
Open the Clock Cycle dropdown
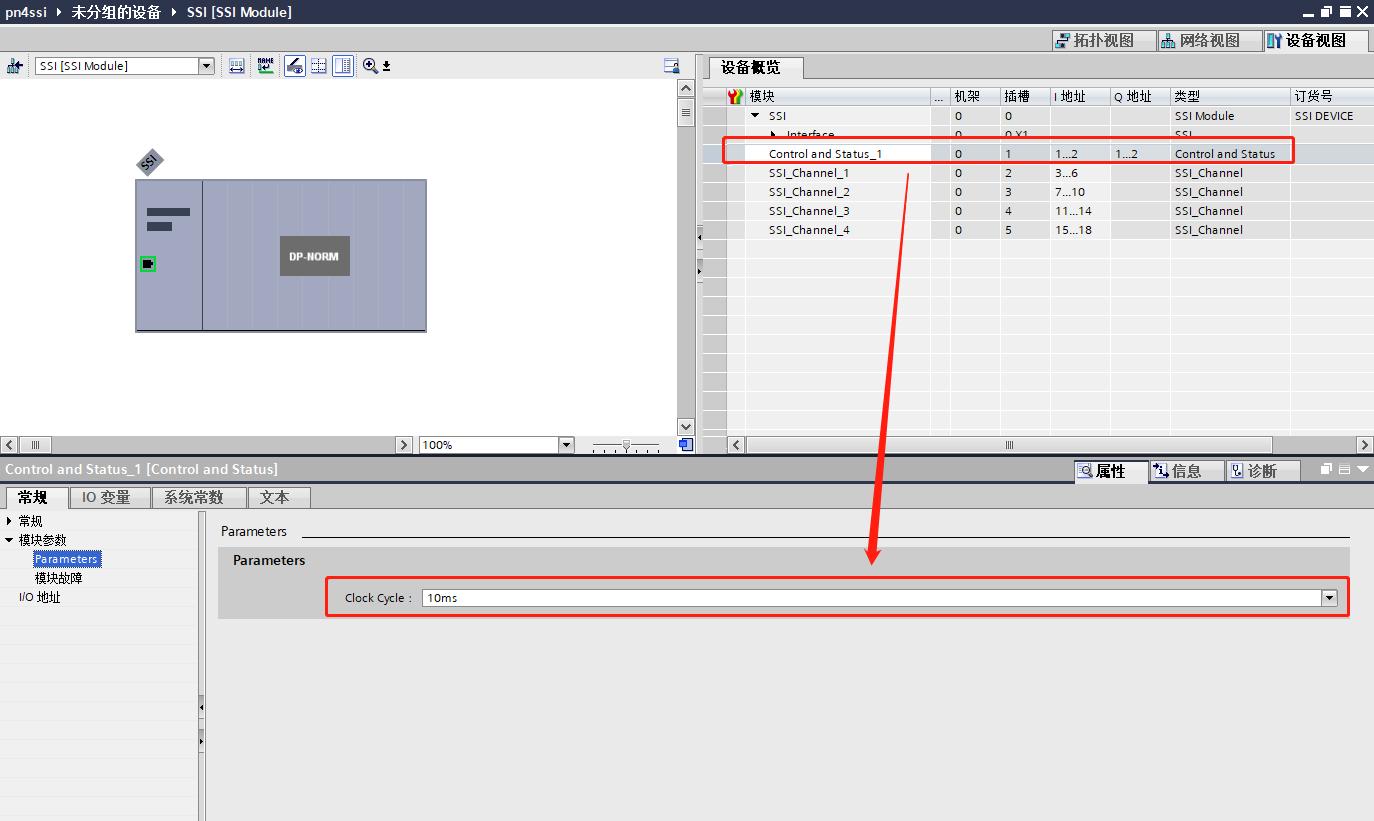coord(1329,598)
